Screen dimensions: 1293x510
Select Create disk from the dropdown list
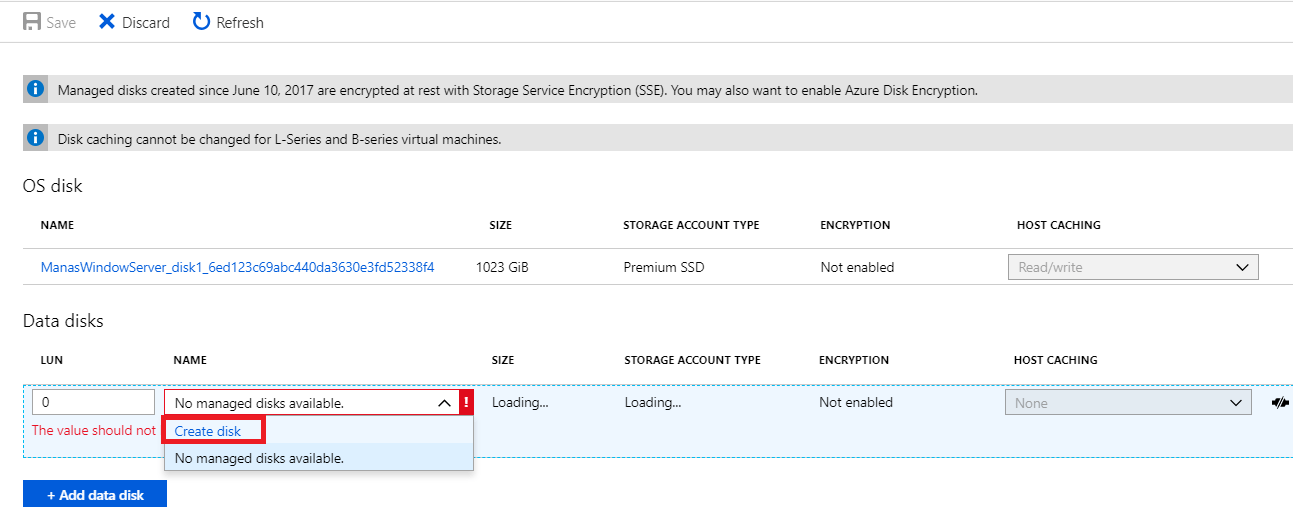(x=208, y=431)
